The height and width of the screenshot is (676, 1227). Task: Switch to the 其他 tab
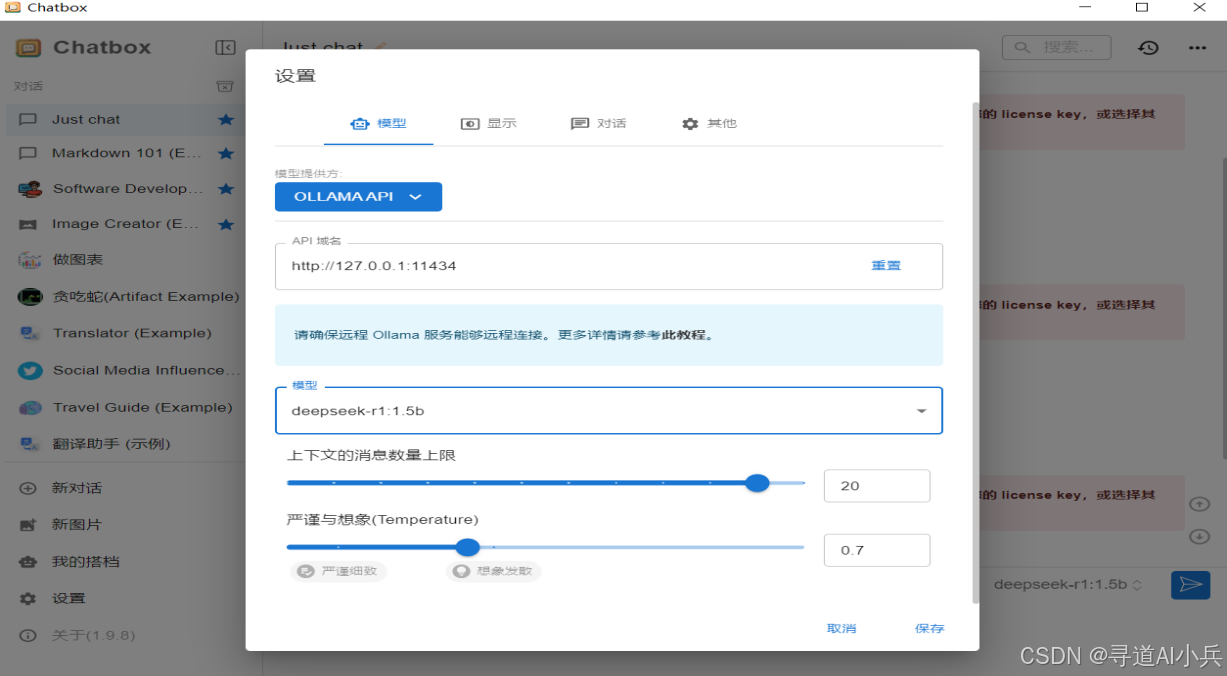(x=709, y=123)
